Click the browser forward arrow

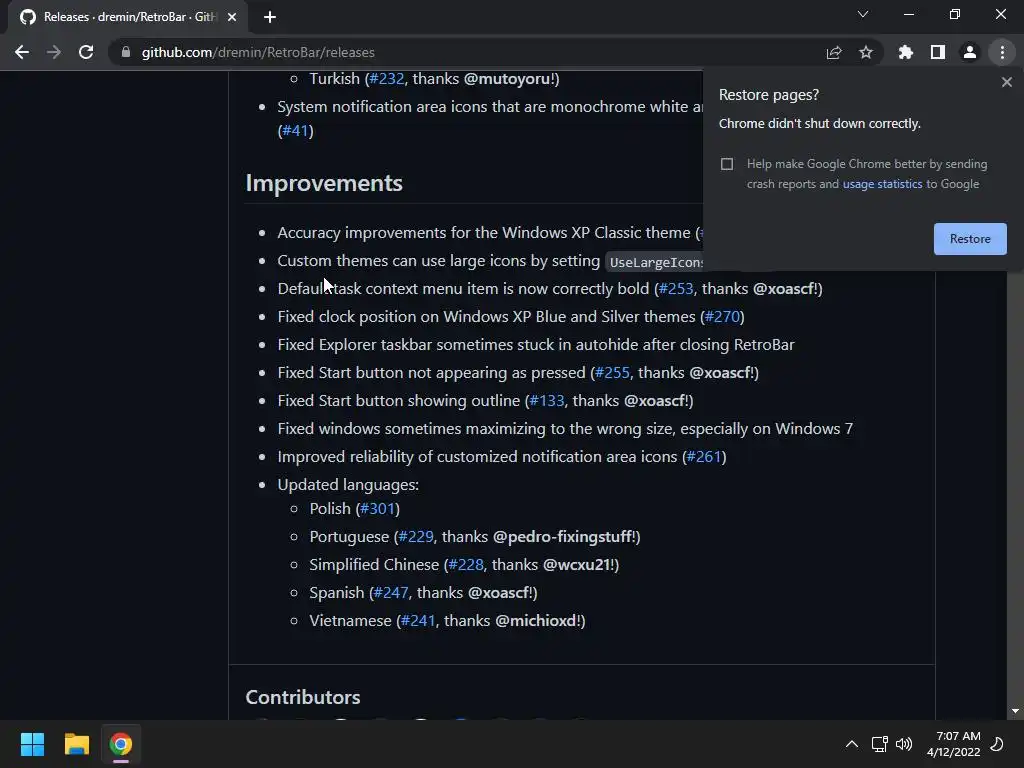tap(54, 52)
